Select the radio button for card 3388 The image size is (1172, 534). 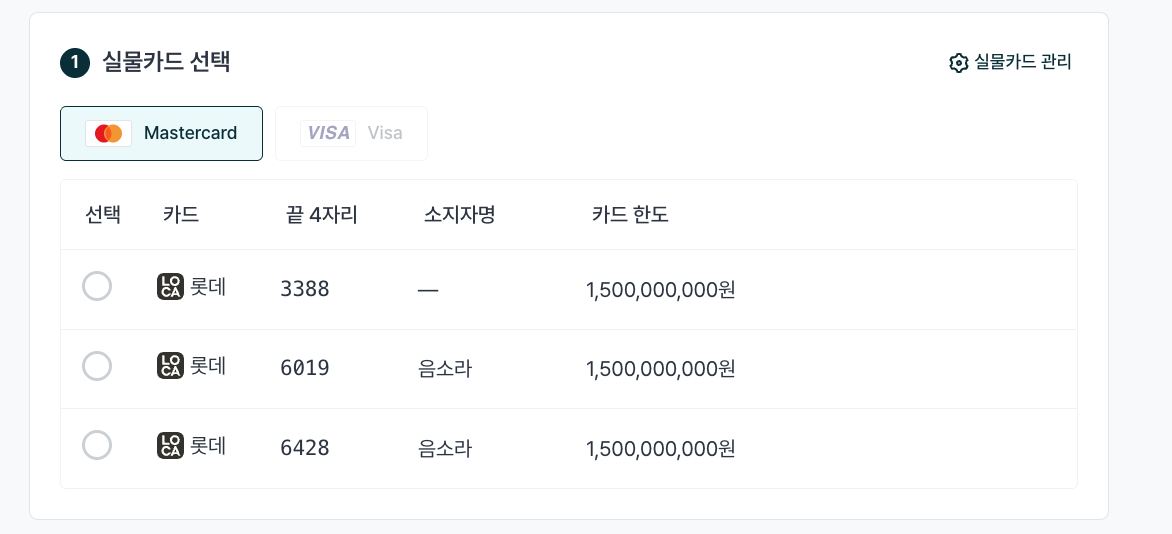(97, 286)
